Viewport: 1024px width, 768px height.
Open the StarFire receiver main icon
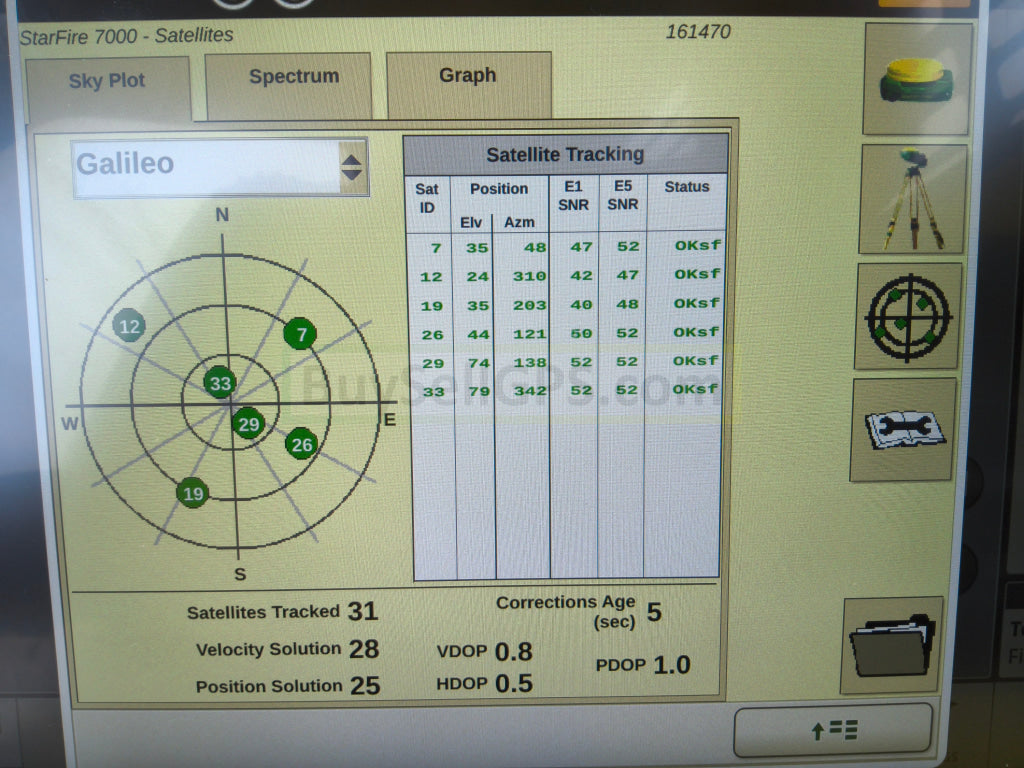tap(918, 79)
